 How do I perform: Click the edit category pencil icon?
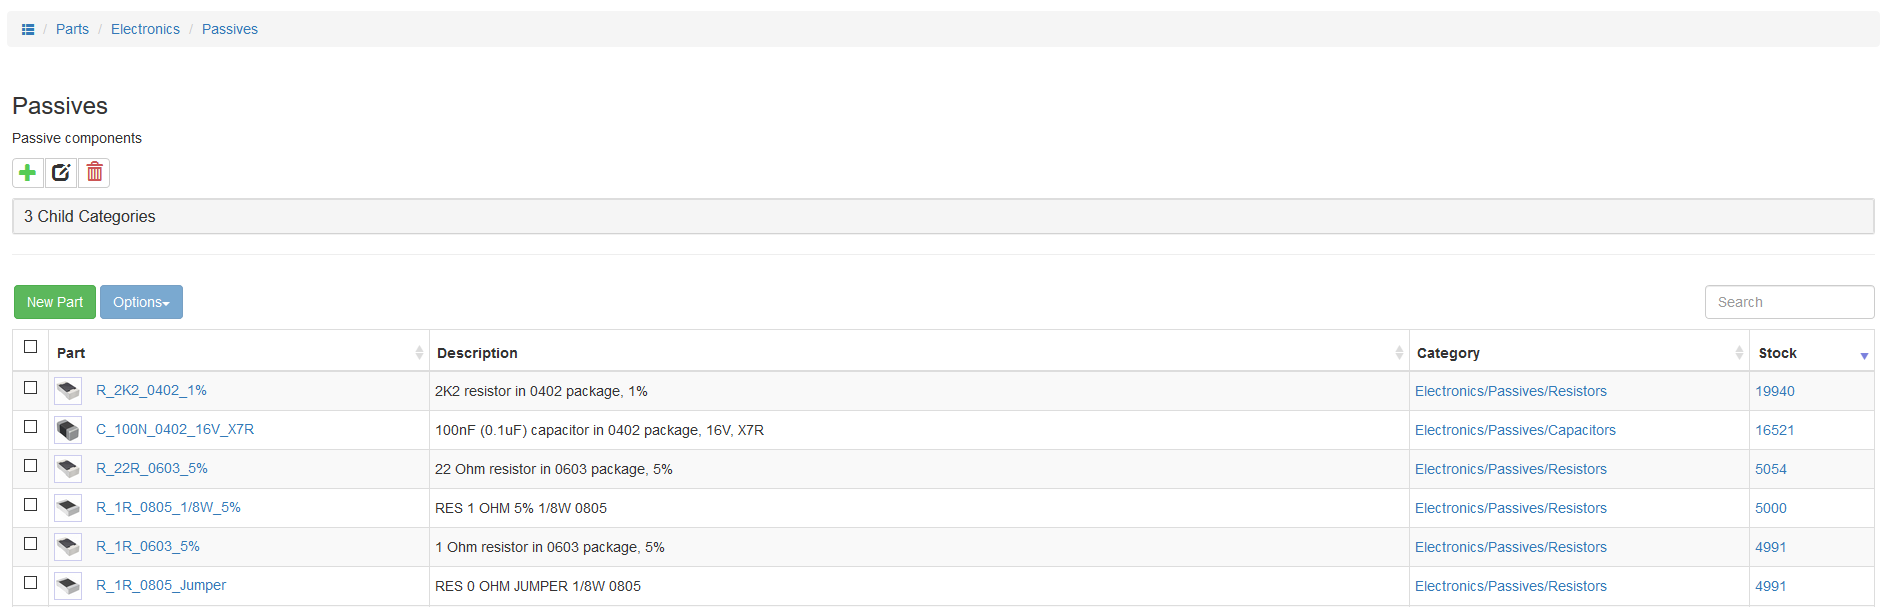[x=61, y=173]
